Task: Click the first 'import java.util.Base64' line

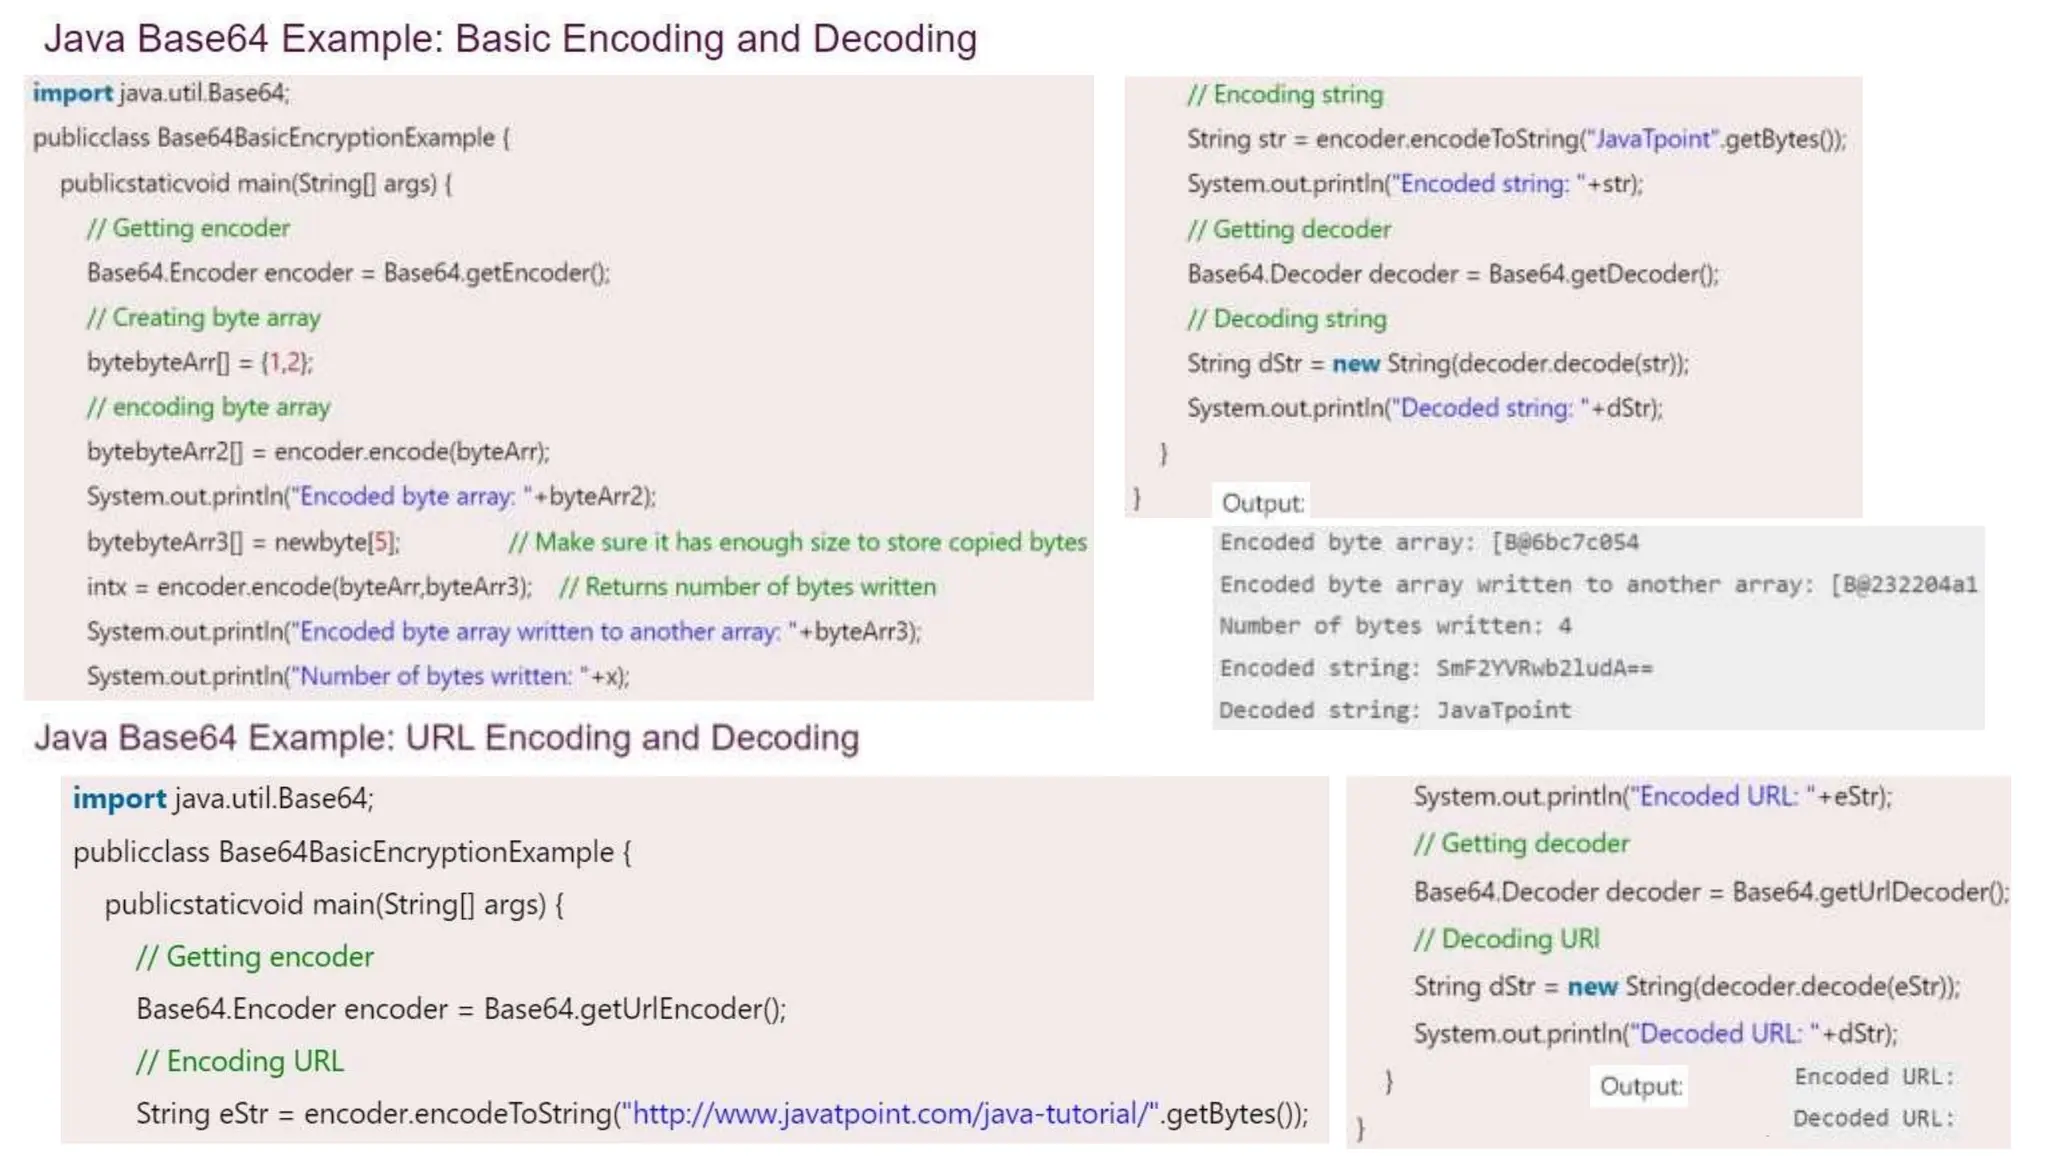Action: tap(160, 93)
